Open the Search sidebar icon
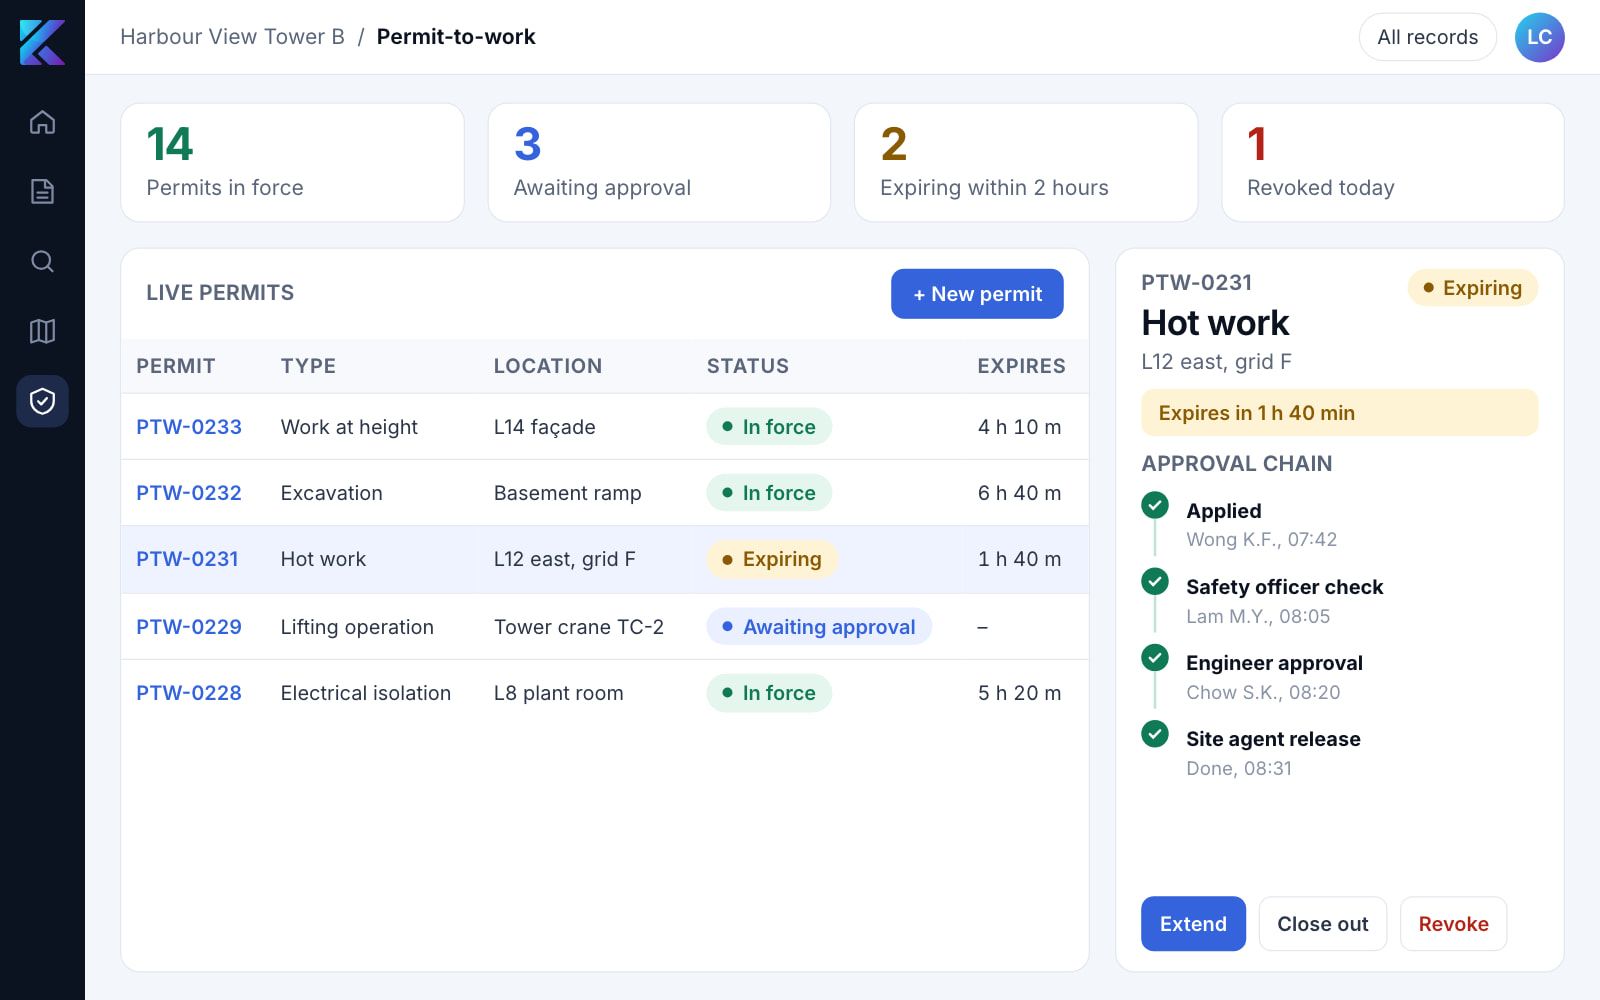1600x1000 pixels. point(42,261)
